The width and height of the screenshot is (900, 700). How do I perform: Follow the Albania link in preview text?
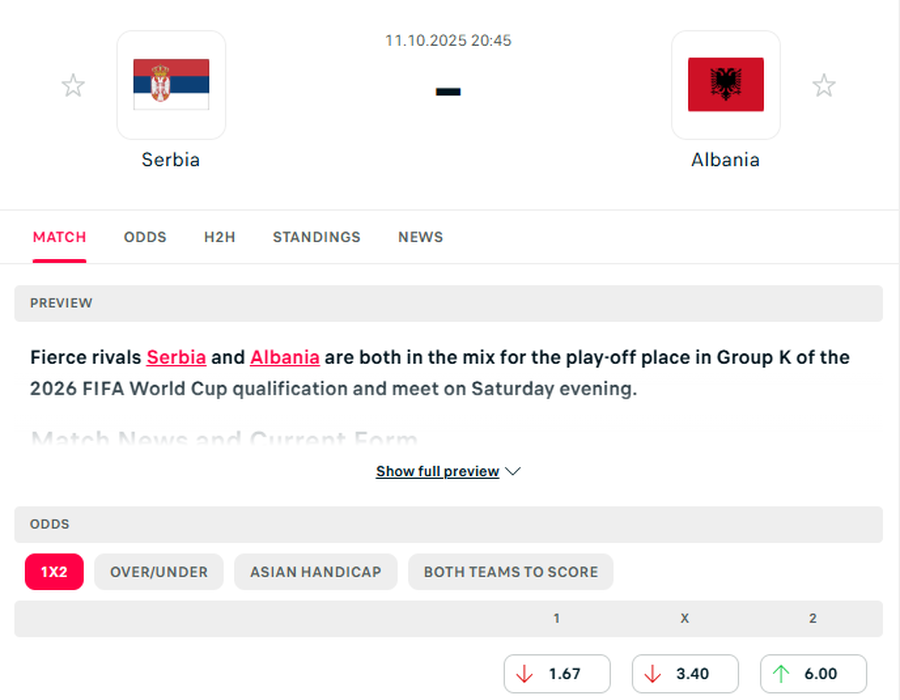coord(285,357)
